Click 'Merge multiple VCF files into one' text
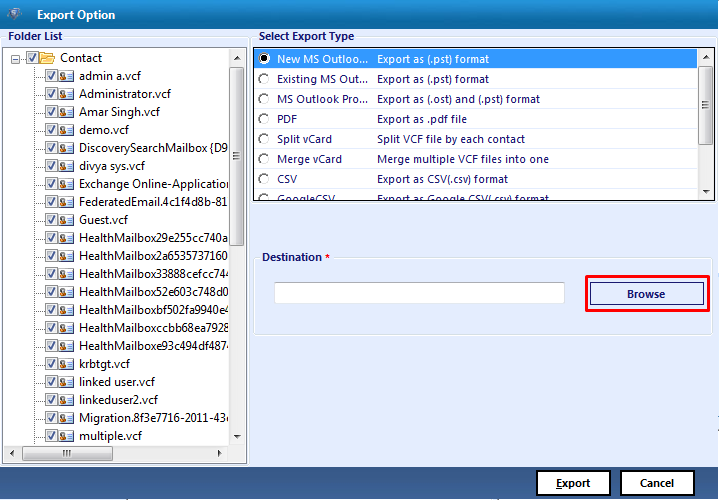The width and height of the screenshot is (719, 500). point(463,159)
